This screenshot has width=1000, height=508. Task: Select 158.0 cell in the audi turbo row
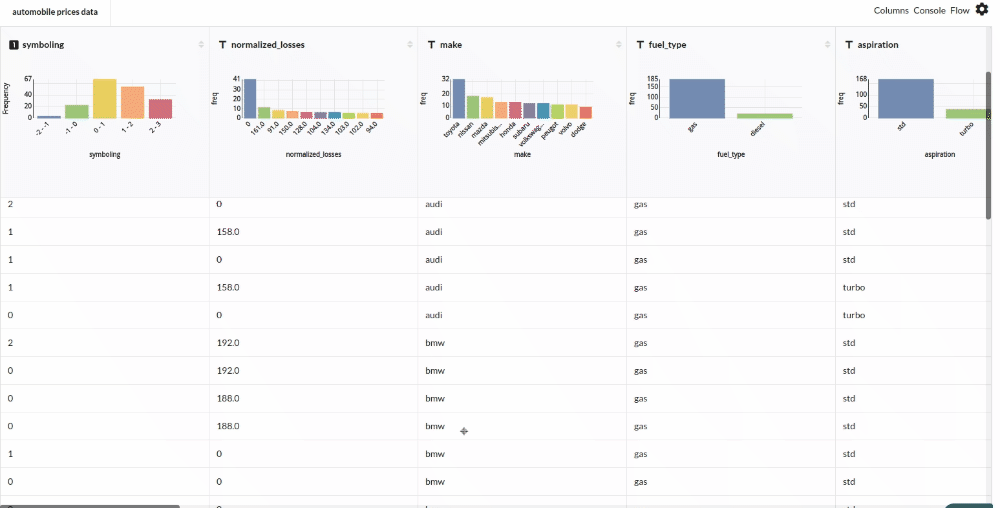[x=228, y=287]
